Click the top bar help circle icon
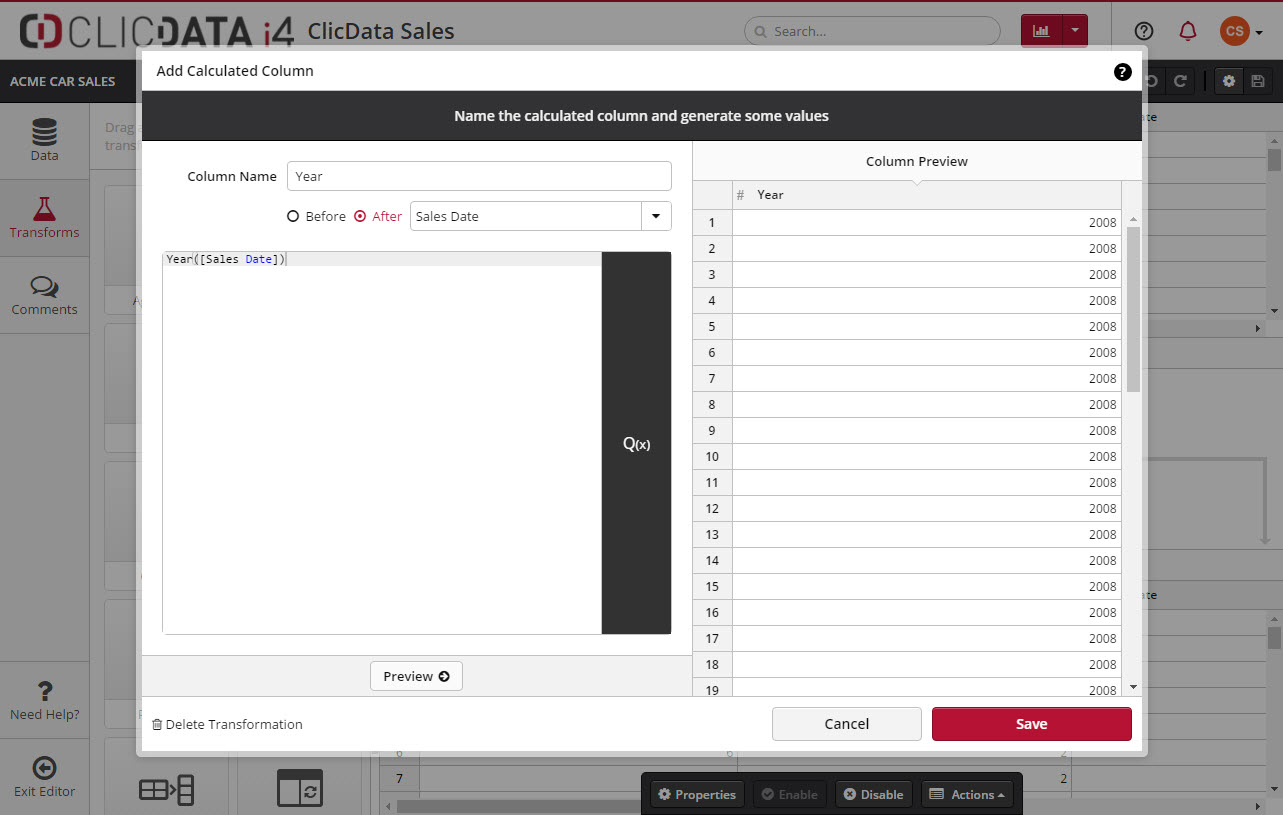 (x=1144, y=31)
